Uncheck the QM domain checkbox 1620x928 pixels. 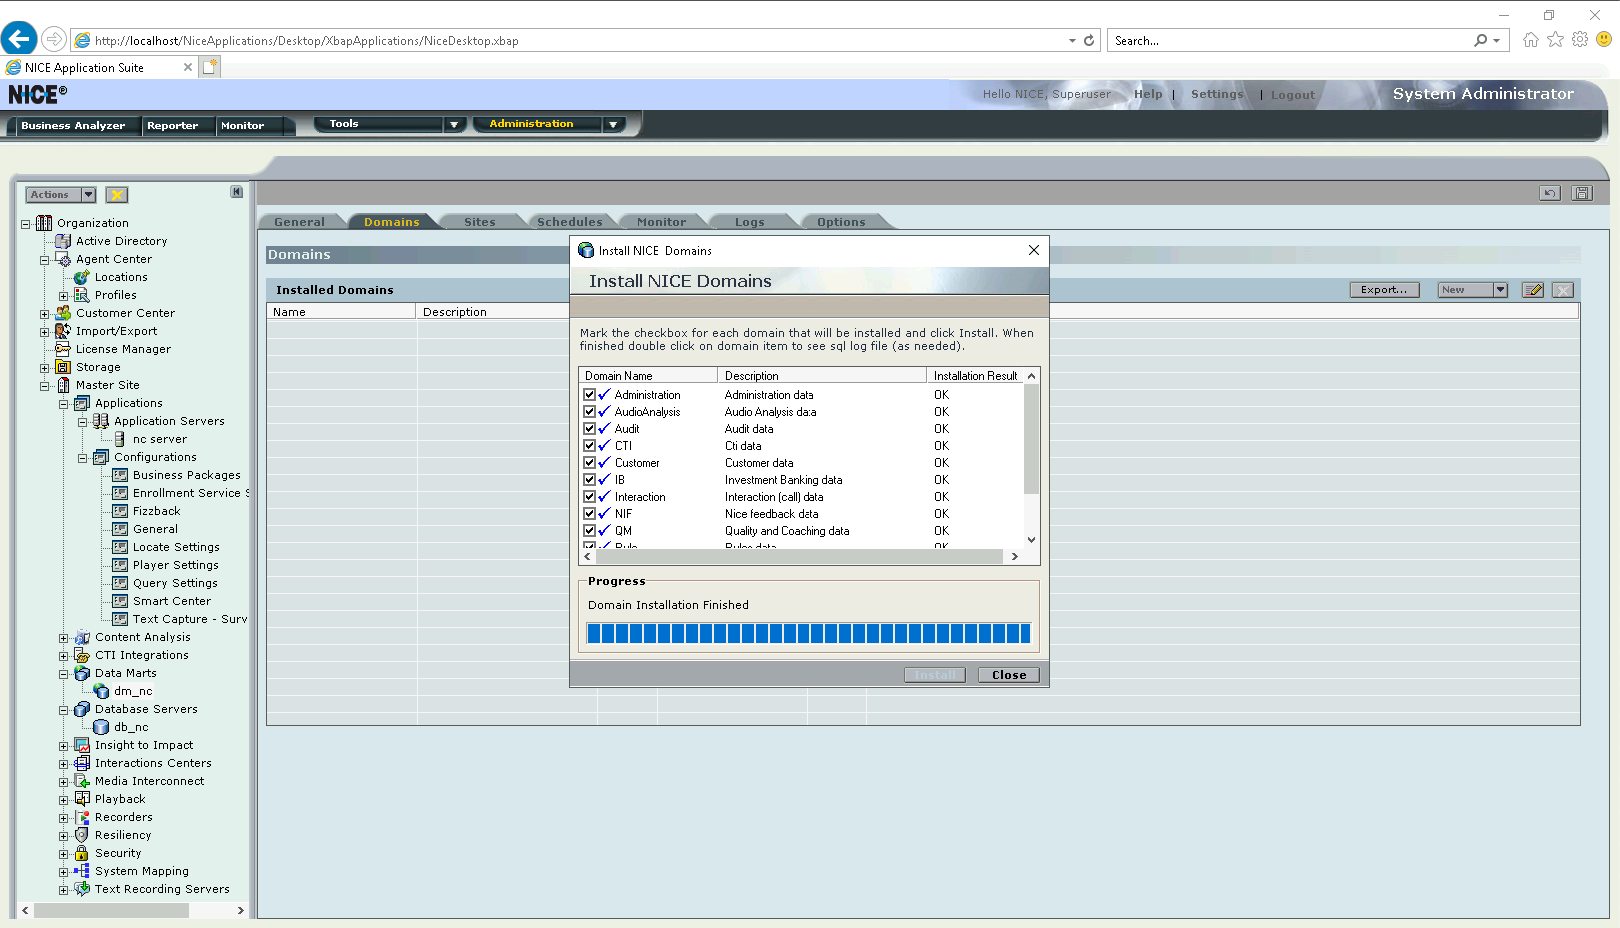(589, 531)
